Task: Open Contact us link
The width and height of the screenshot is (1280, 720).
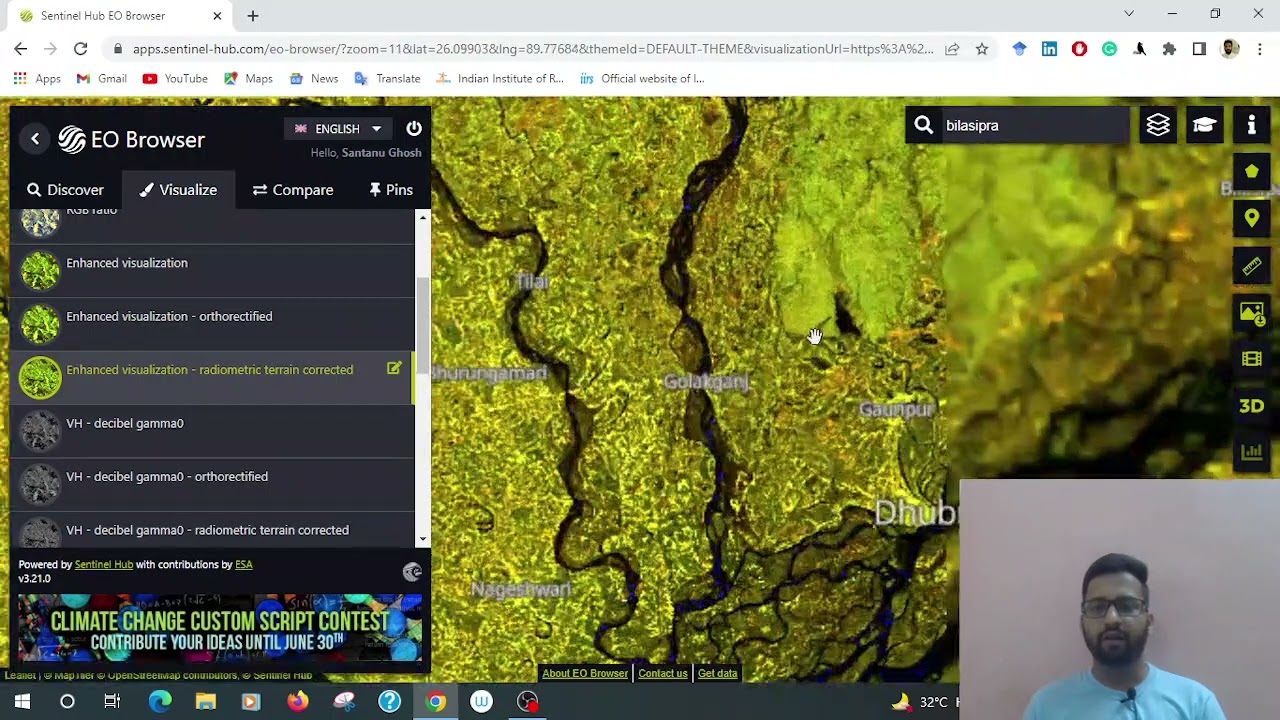Action: click(x=662, y=673)
